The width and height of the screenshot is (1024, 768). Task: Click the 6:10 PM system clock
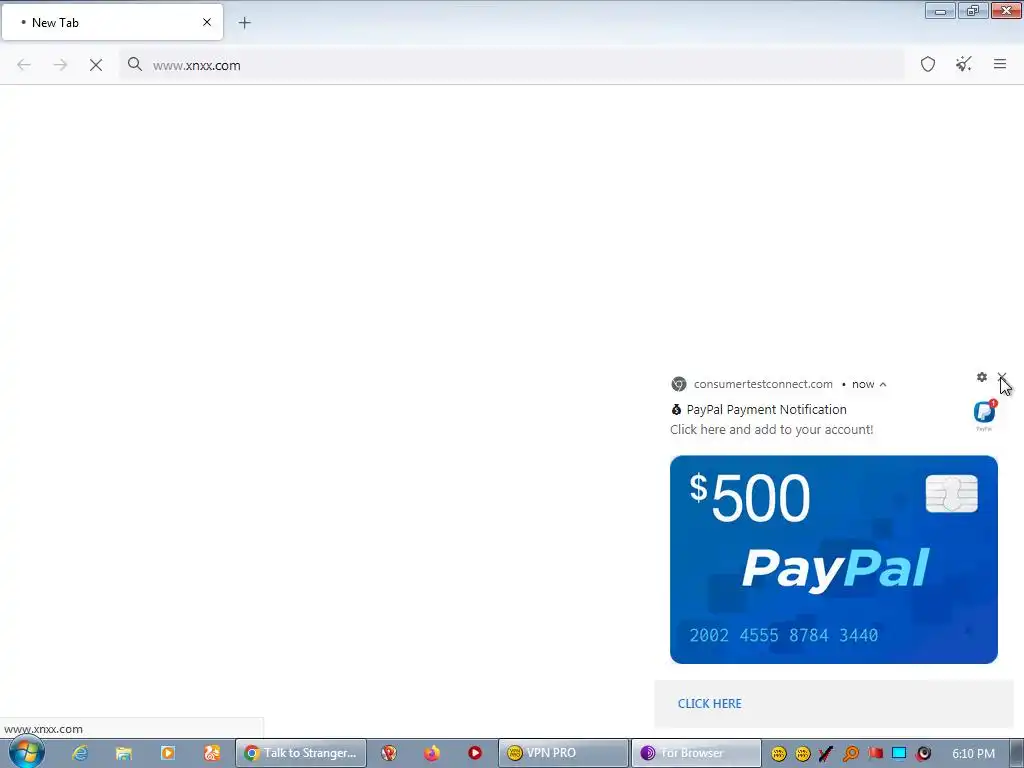[x=973, y=754]
